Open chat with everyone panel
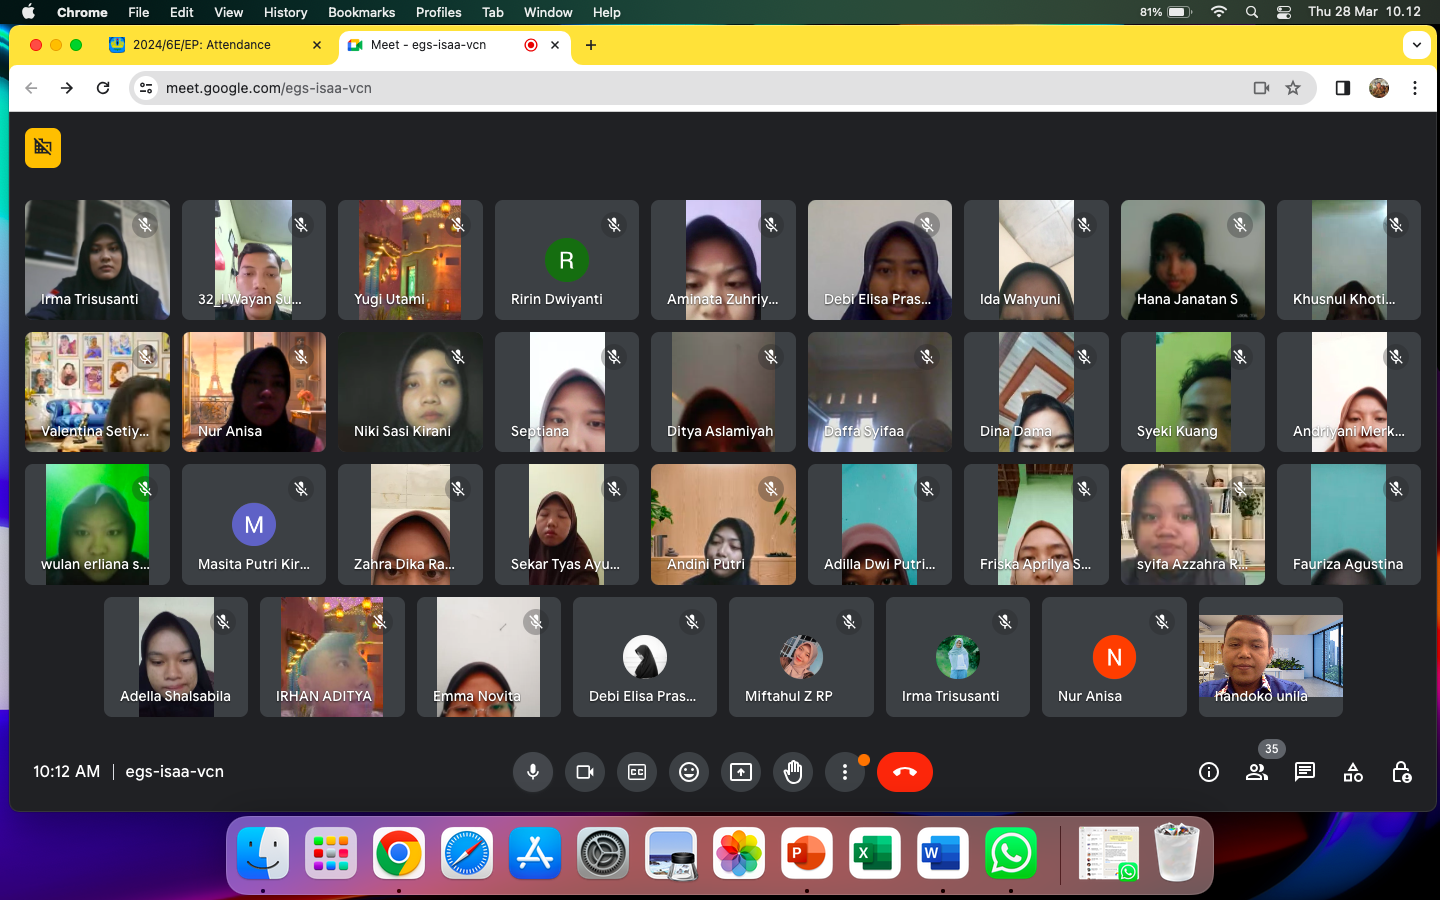The image size is (1440, 900). 1305,772
